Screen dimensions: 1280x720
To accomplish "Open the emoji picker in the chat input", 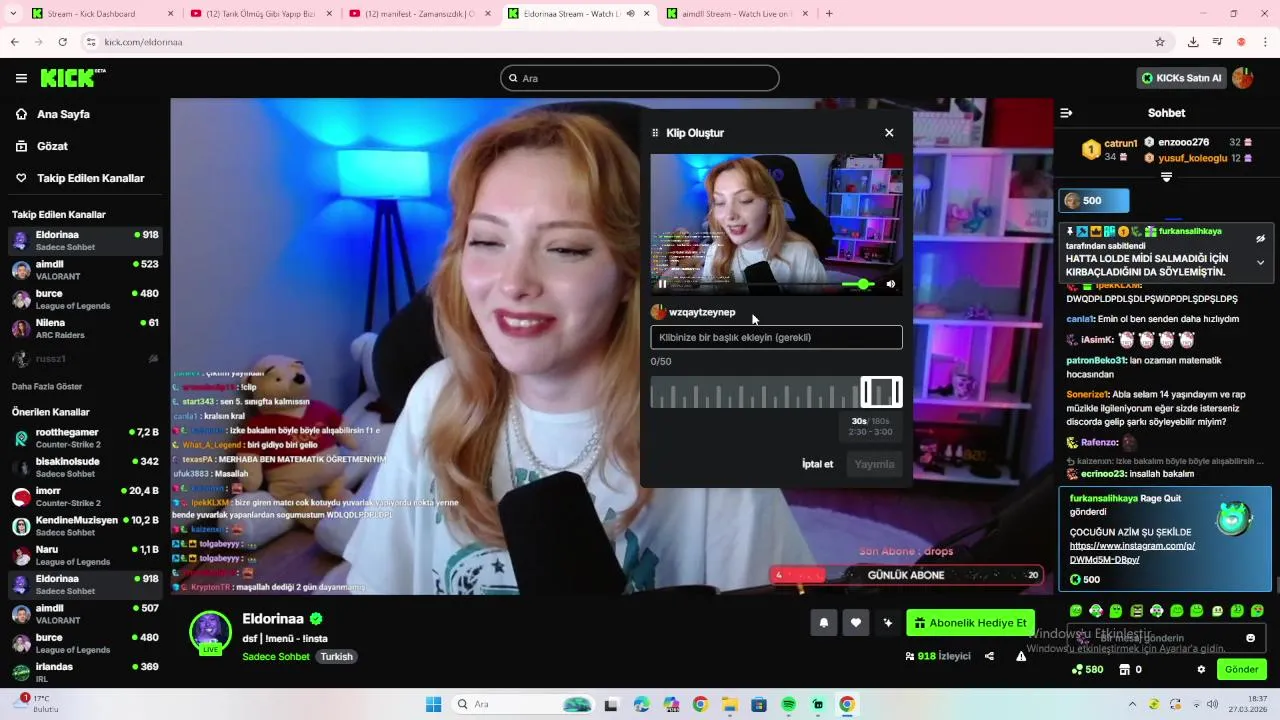I will [1250, 638].
